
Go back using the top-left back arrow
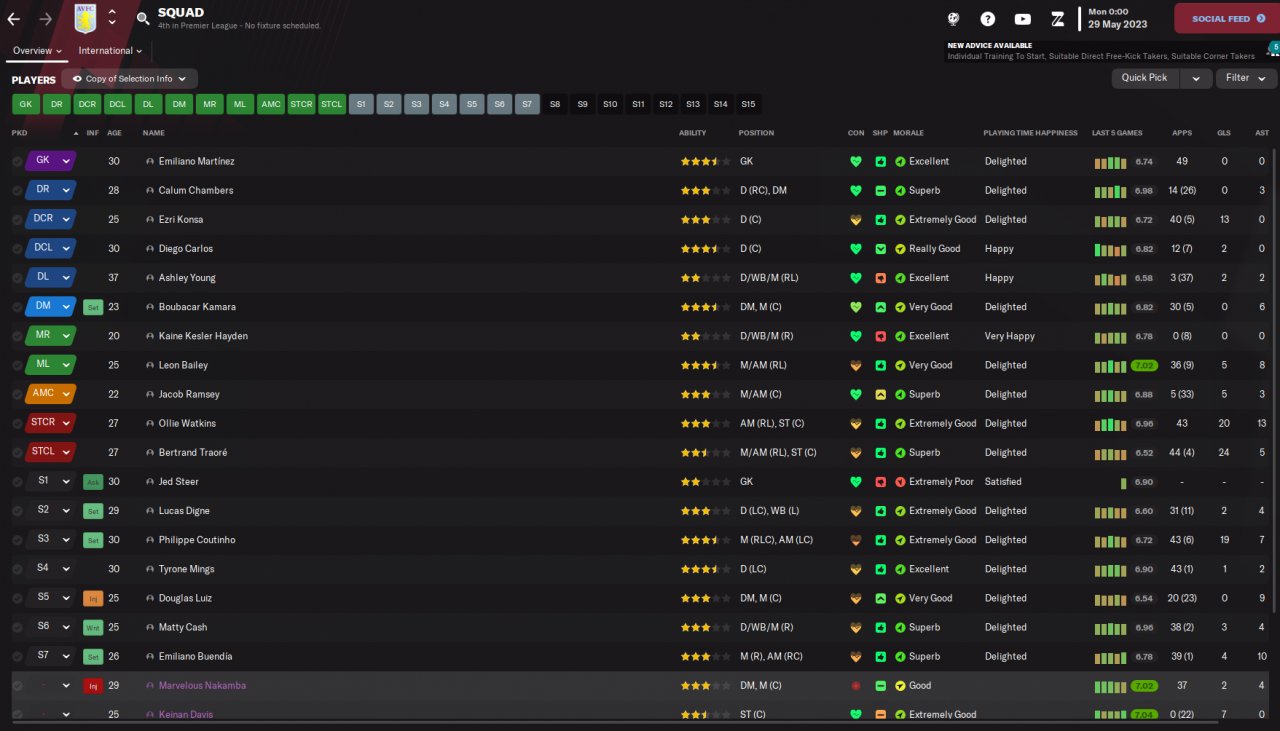click(x=14, y=19)
